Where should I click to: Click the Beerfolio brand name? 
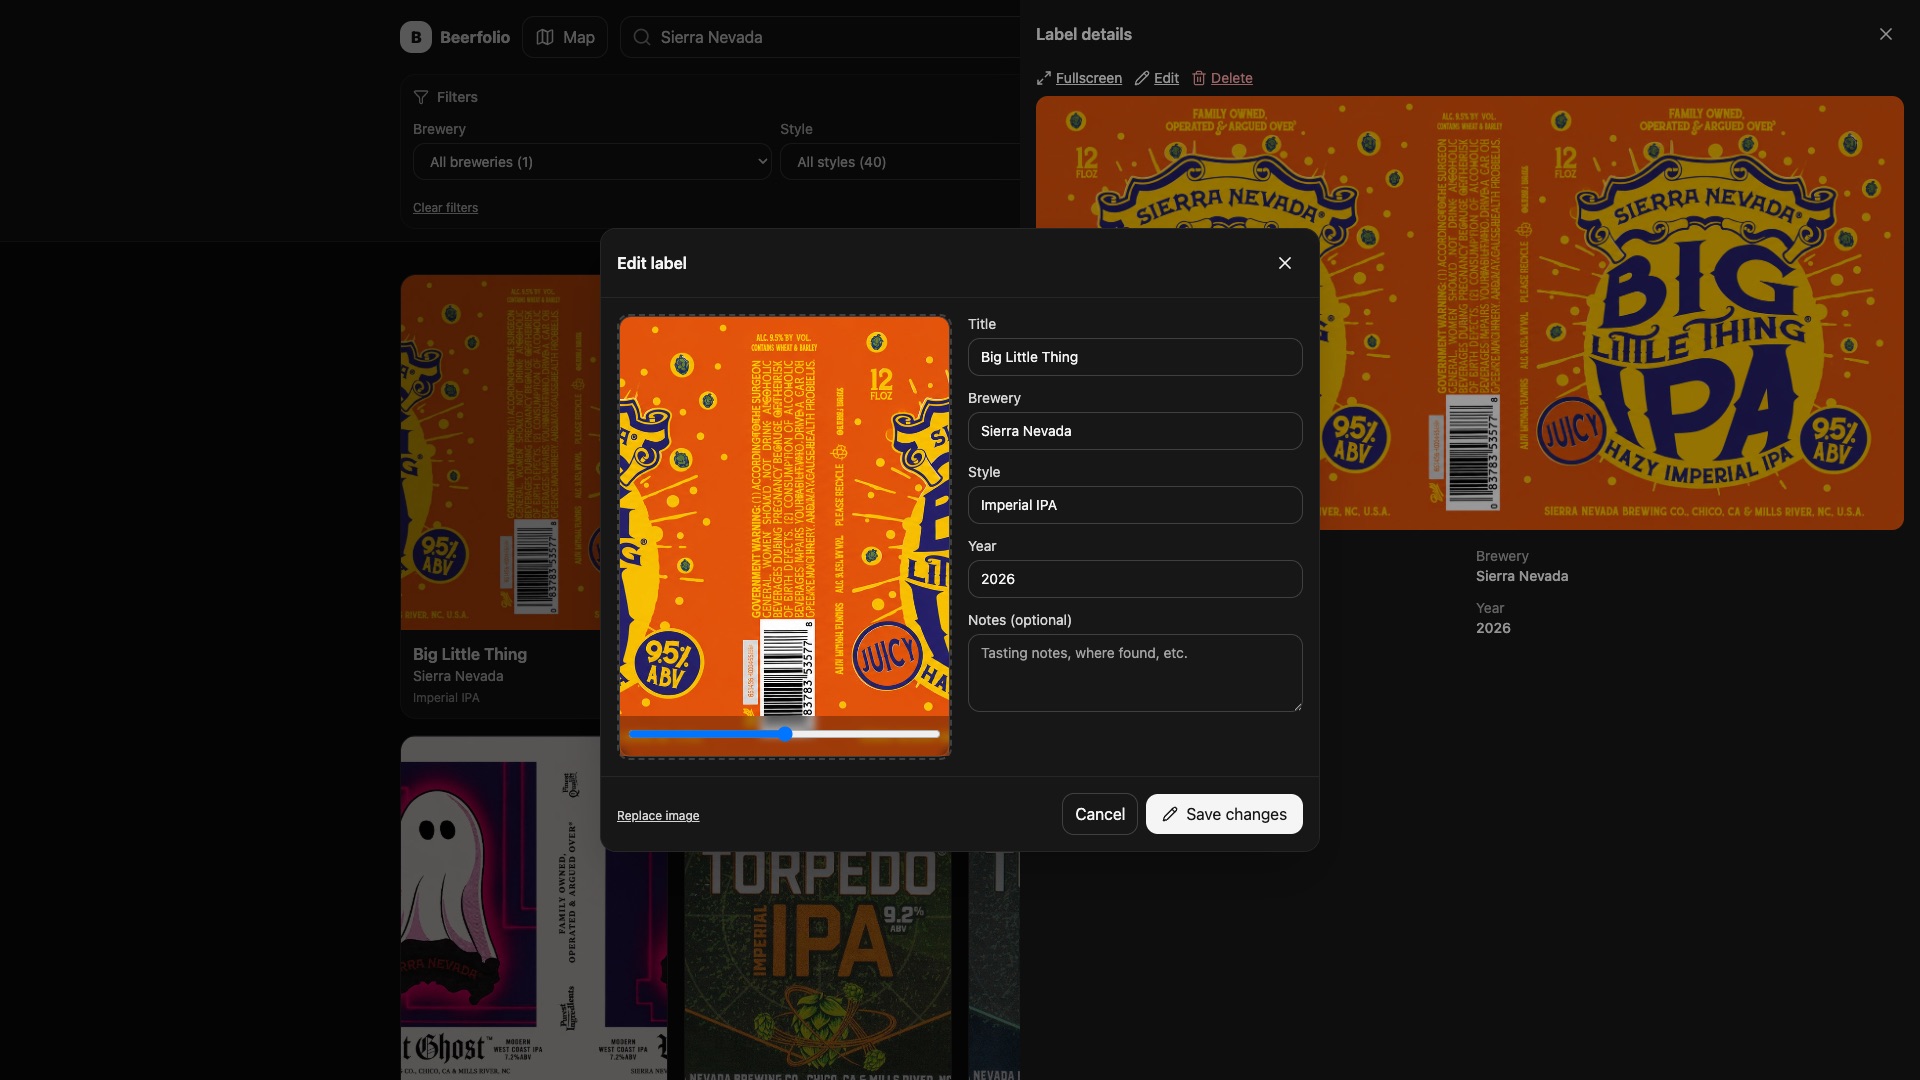[475, 37]
